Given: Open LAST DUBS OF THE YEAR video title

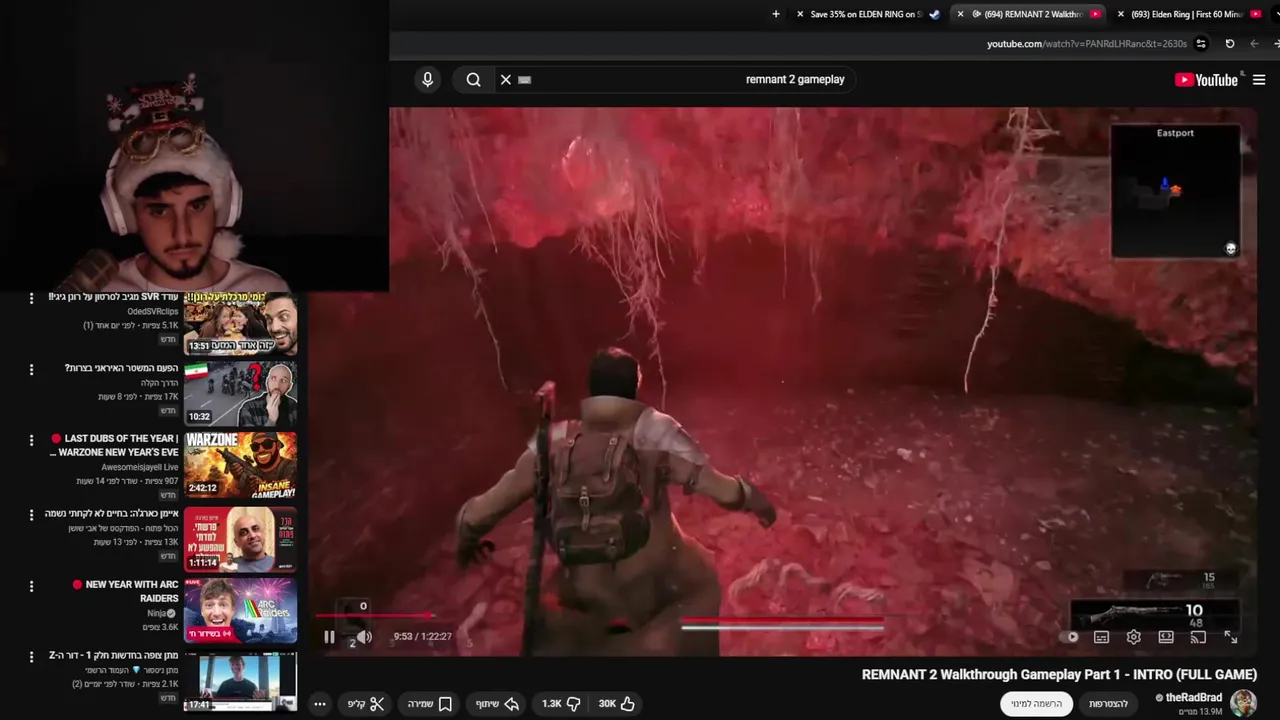Looking at the screenshot, I should [x=114, y=445].
